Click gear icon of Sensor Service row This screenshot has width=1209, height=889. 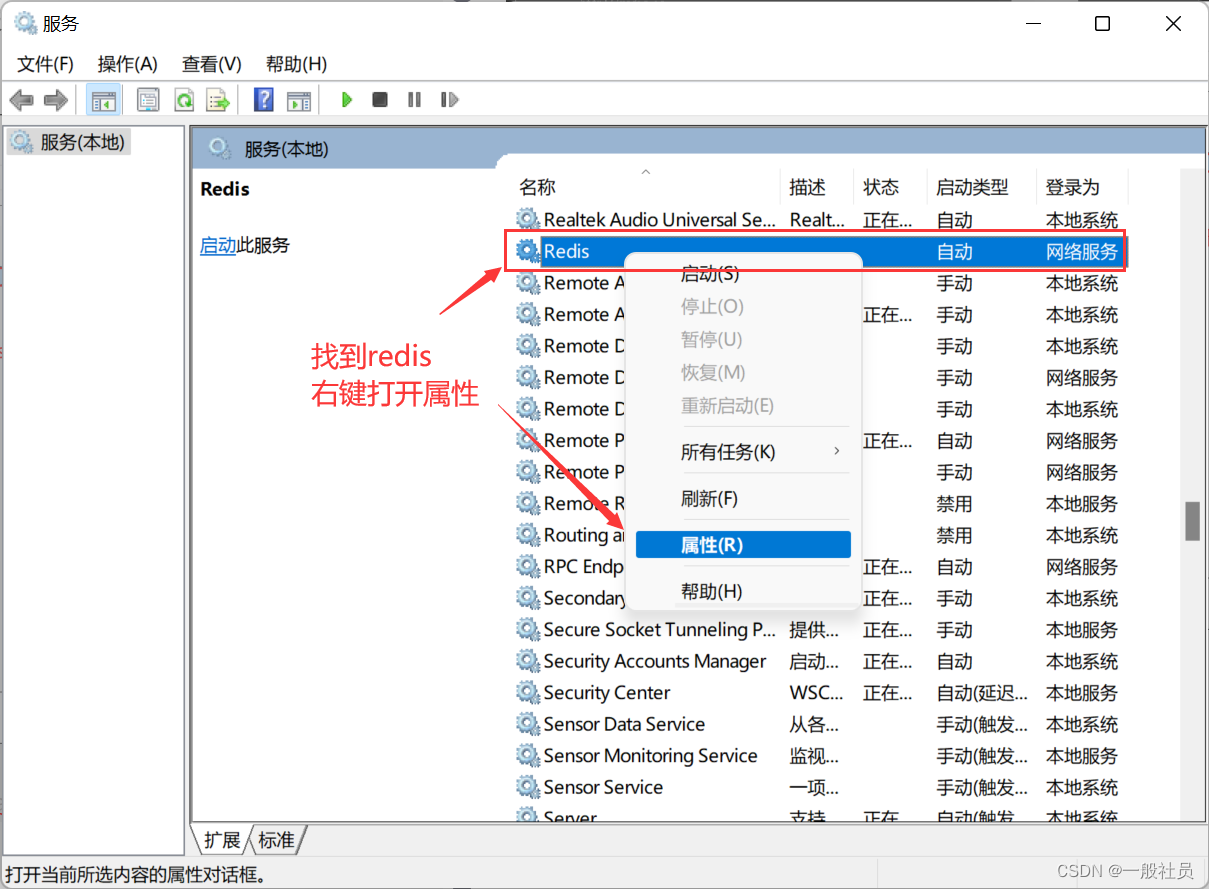527,787
